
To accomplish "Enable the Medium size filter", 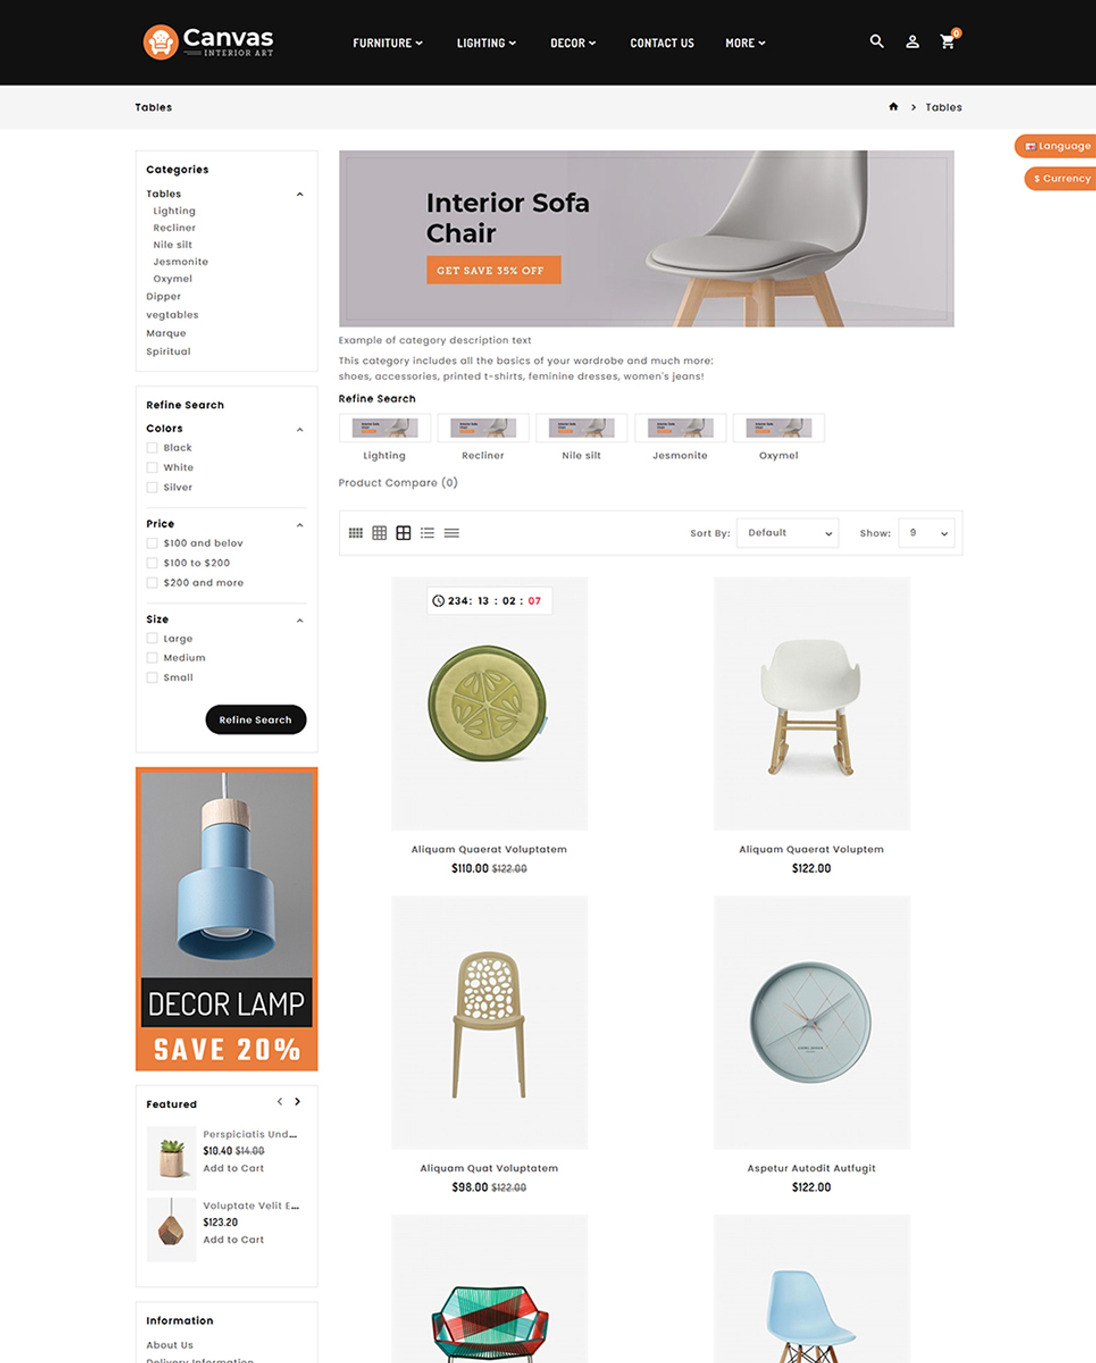I will 152,658.
